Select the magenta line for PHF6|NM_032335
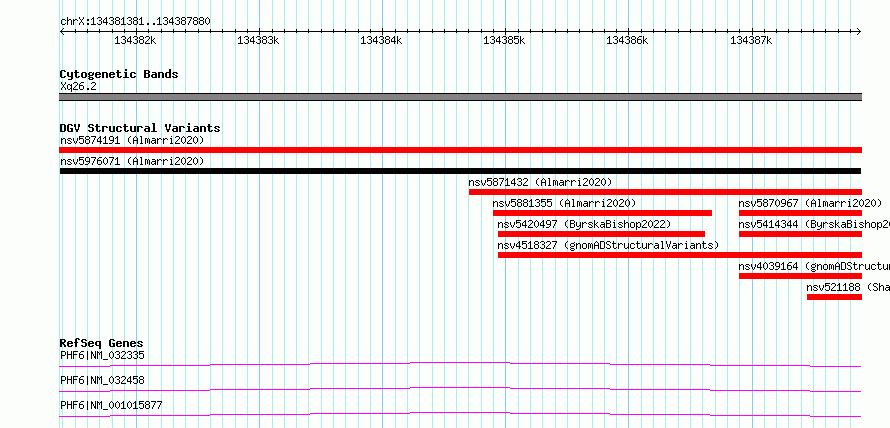This screenshot has height=428, width=890. [460, 364]
